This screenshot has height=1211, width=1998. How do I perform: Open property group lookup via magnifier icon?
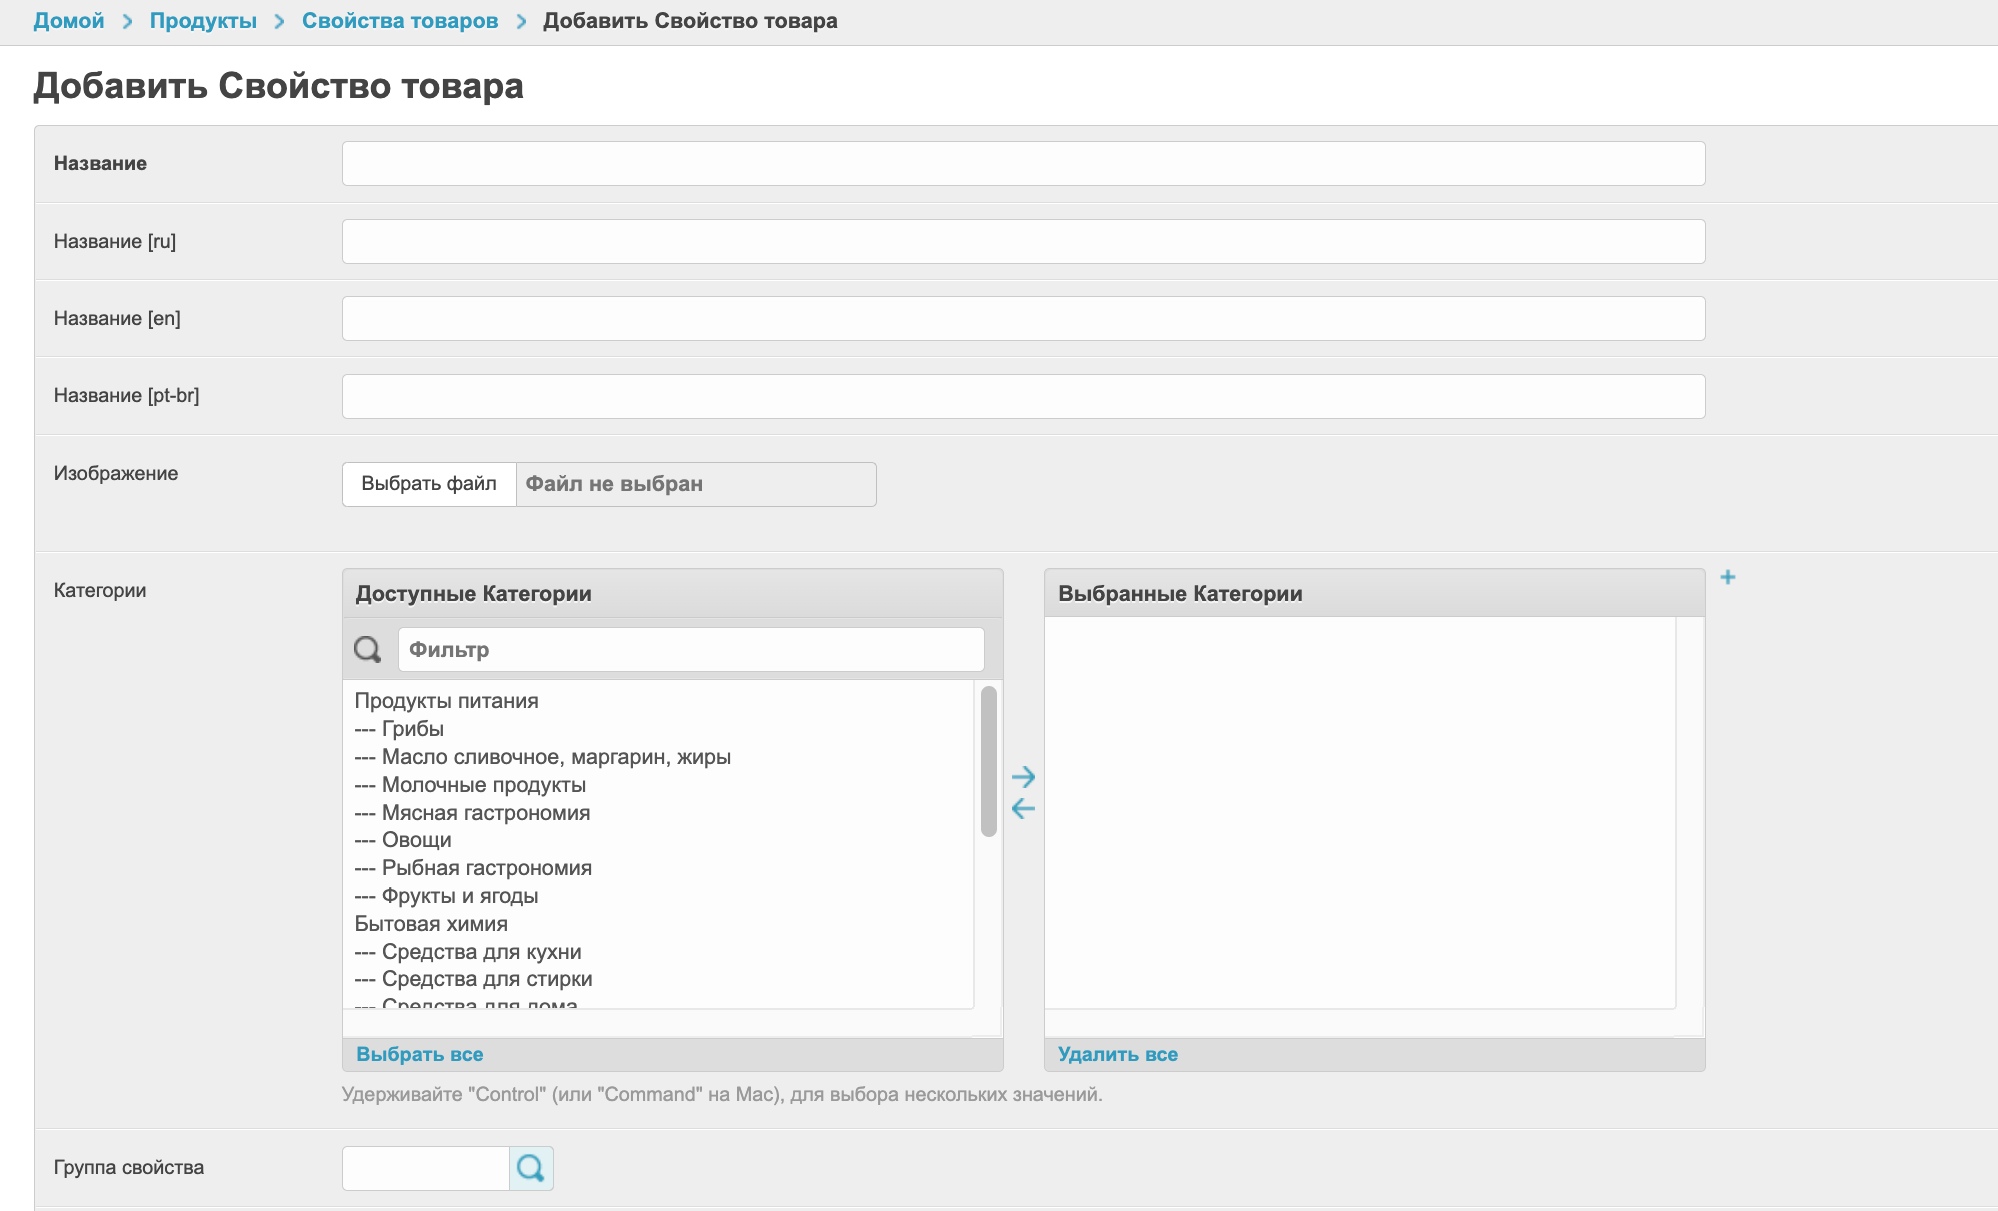coord(531,1167)
